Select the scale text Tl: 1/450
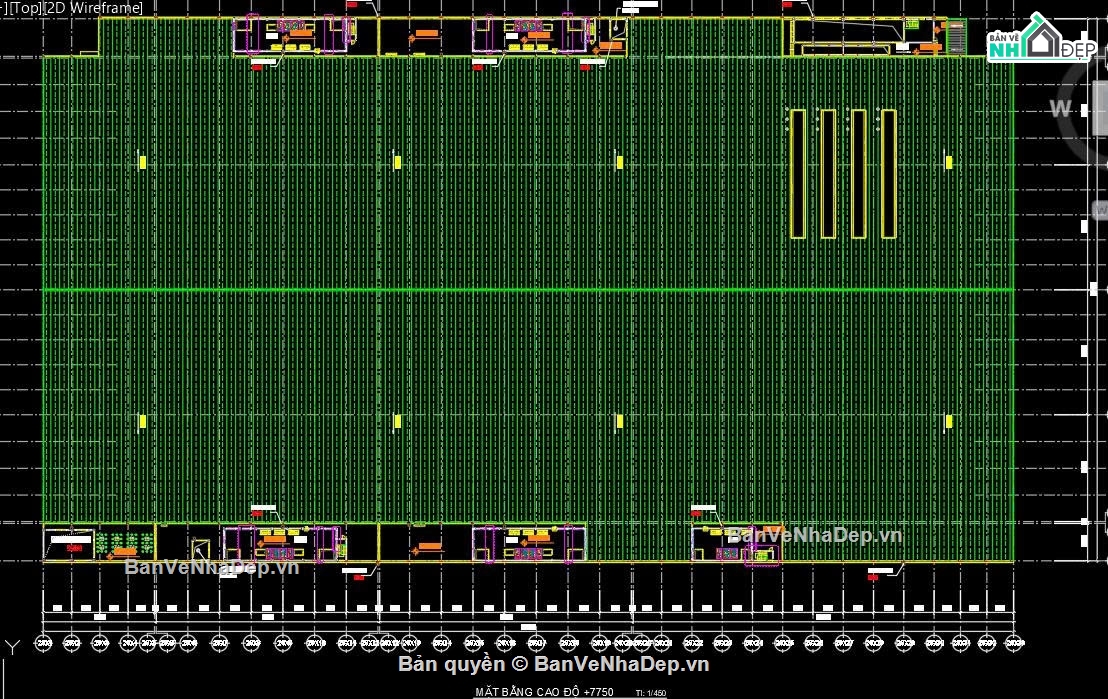This screenshot has width=1108, height=699. click(x=651, y=693)
